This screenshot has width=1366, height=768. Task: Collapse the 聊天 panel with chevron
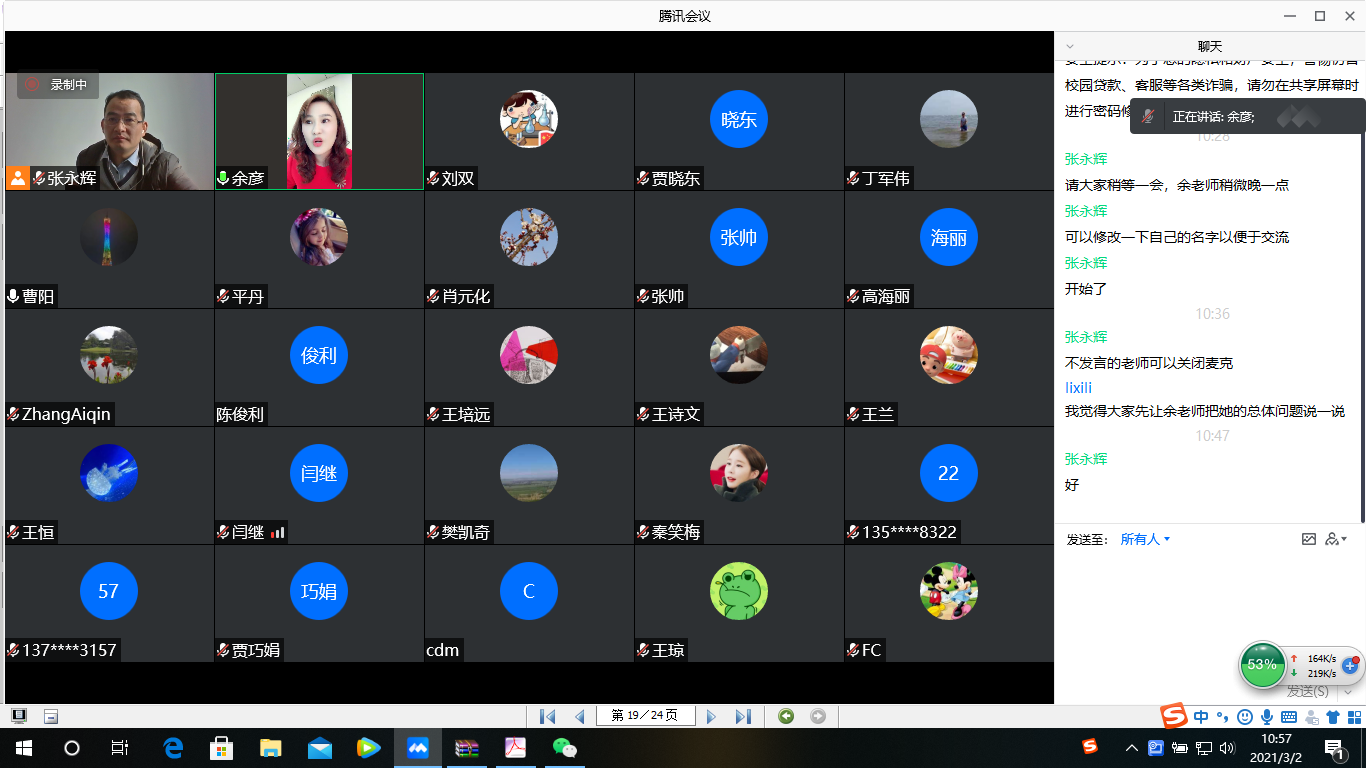(x=1070, y=46)
